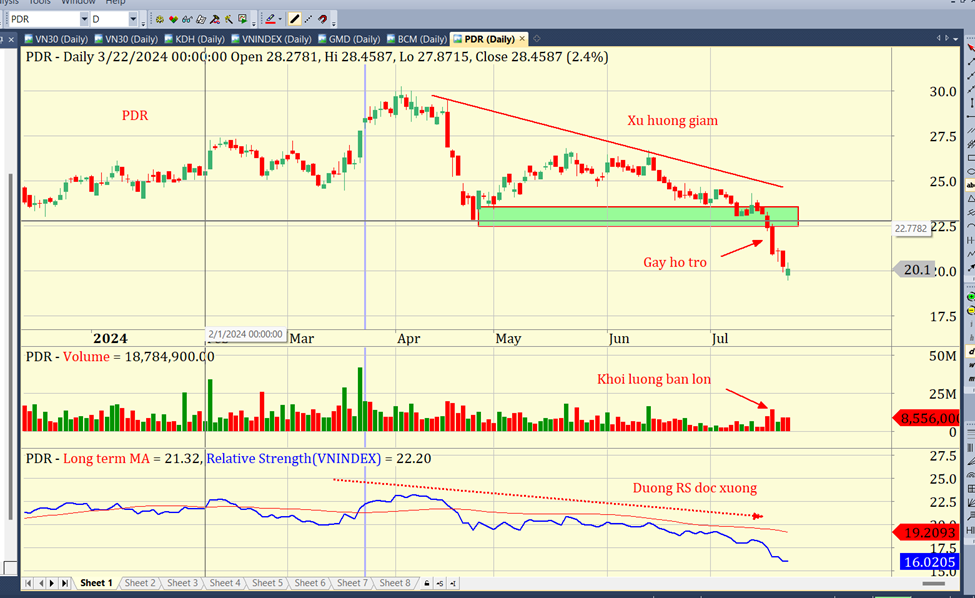
Task: Expand the line style toolbar overflow arrow
Action: point(333,24)
